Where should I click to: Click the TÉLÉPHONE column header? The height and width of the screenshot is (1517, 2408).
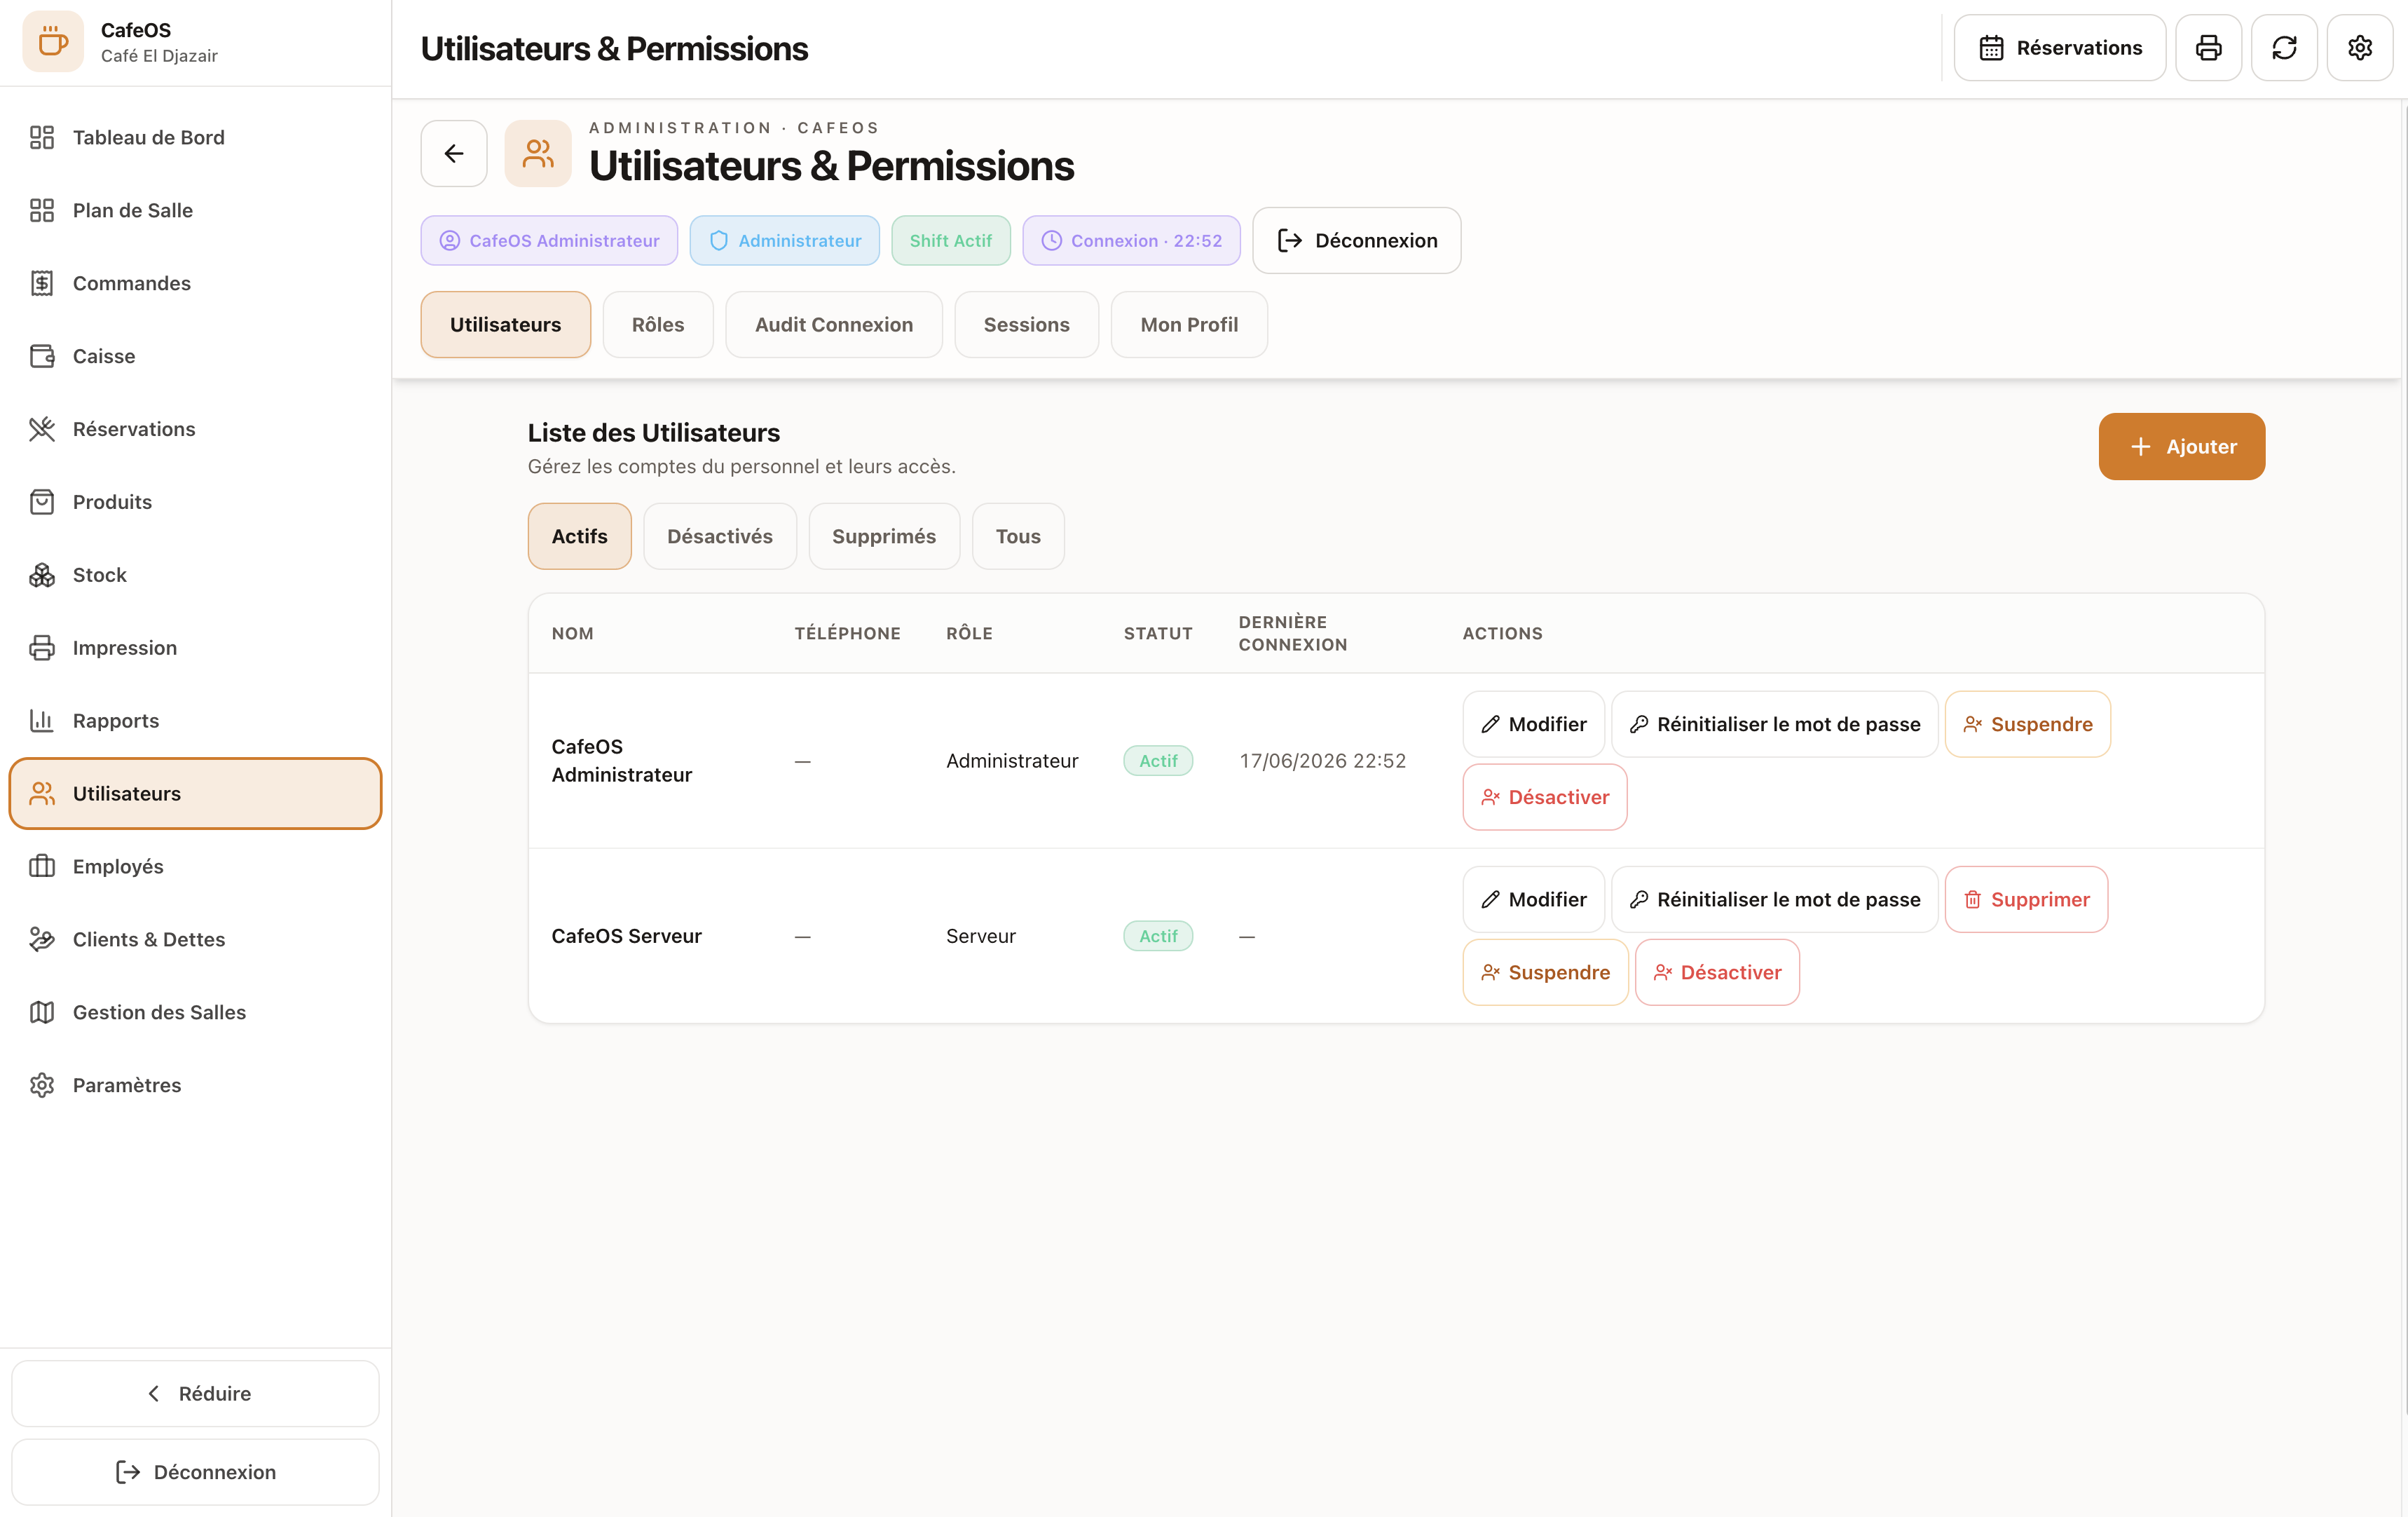coord(848,634)
